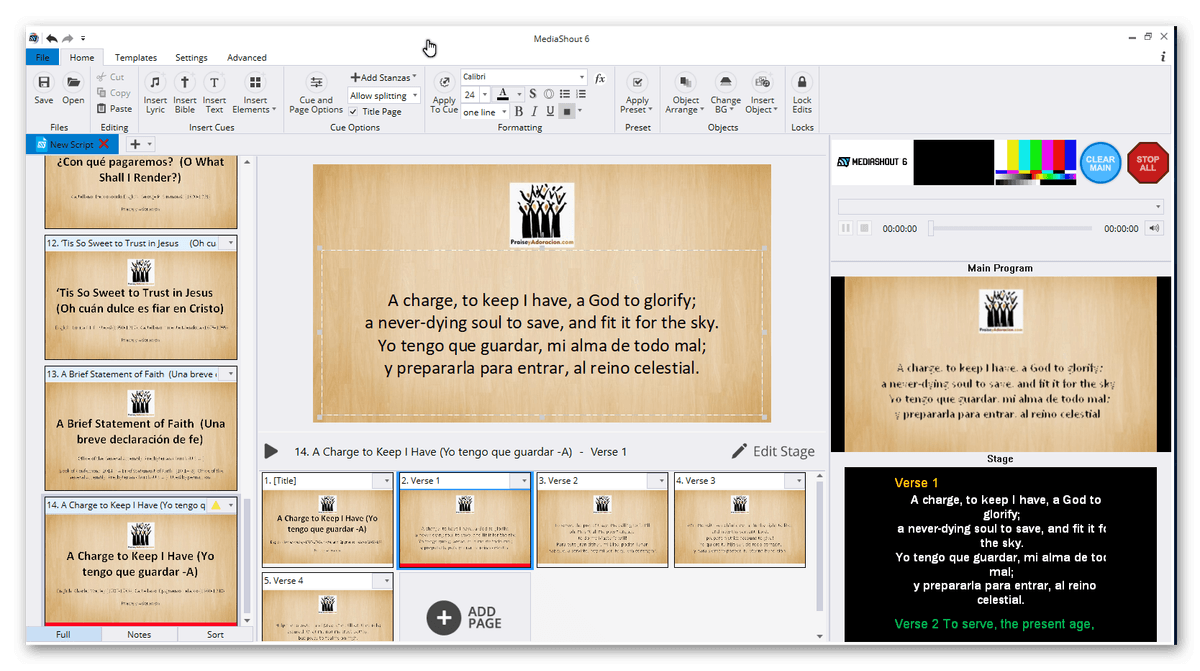The image size is (1200, 671).
Task: Insert a Bible cue
Action: pos(185,92)
